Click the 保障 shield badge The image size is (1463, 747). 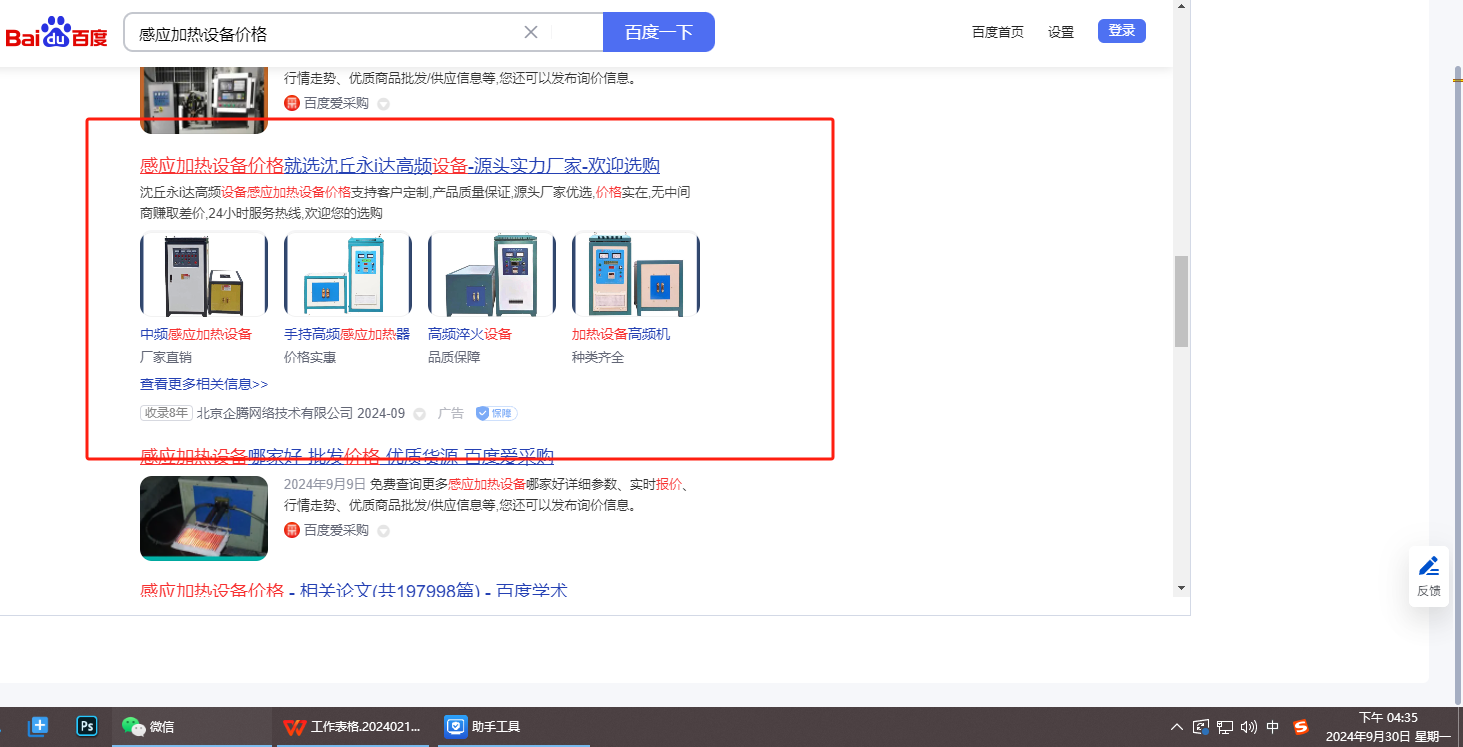(496, 413)
